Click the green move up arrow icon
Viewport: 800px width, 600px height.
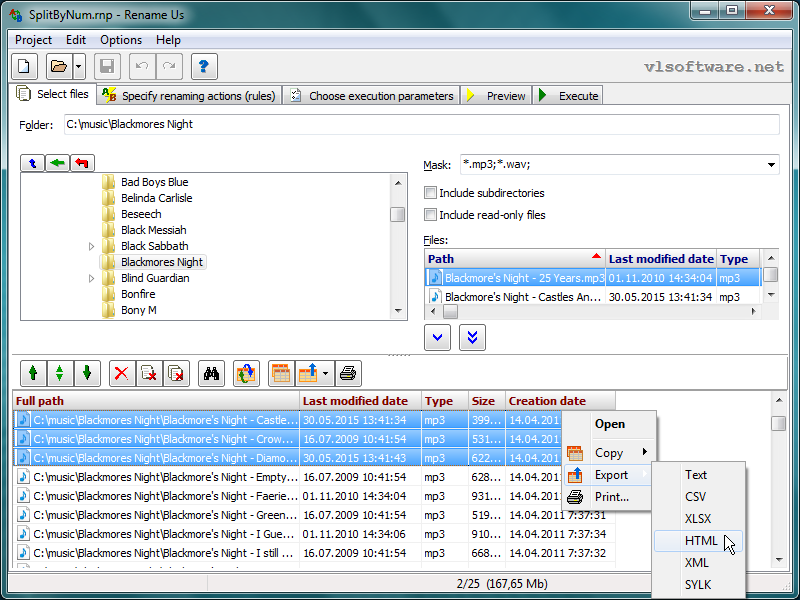pos(33,374)
